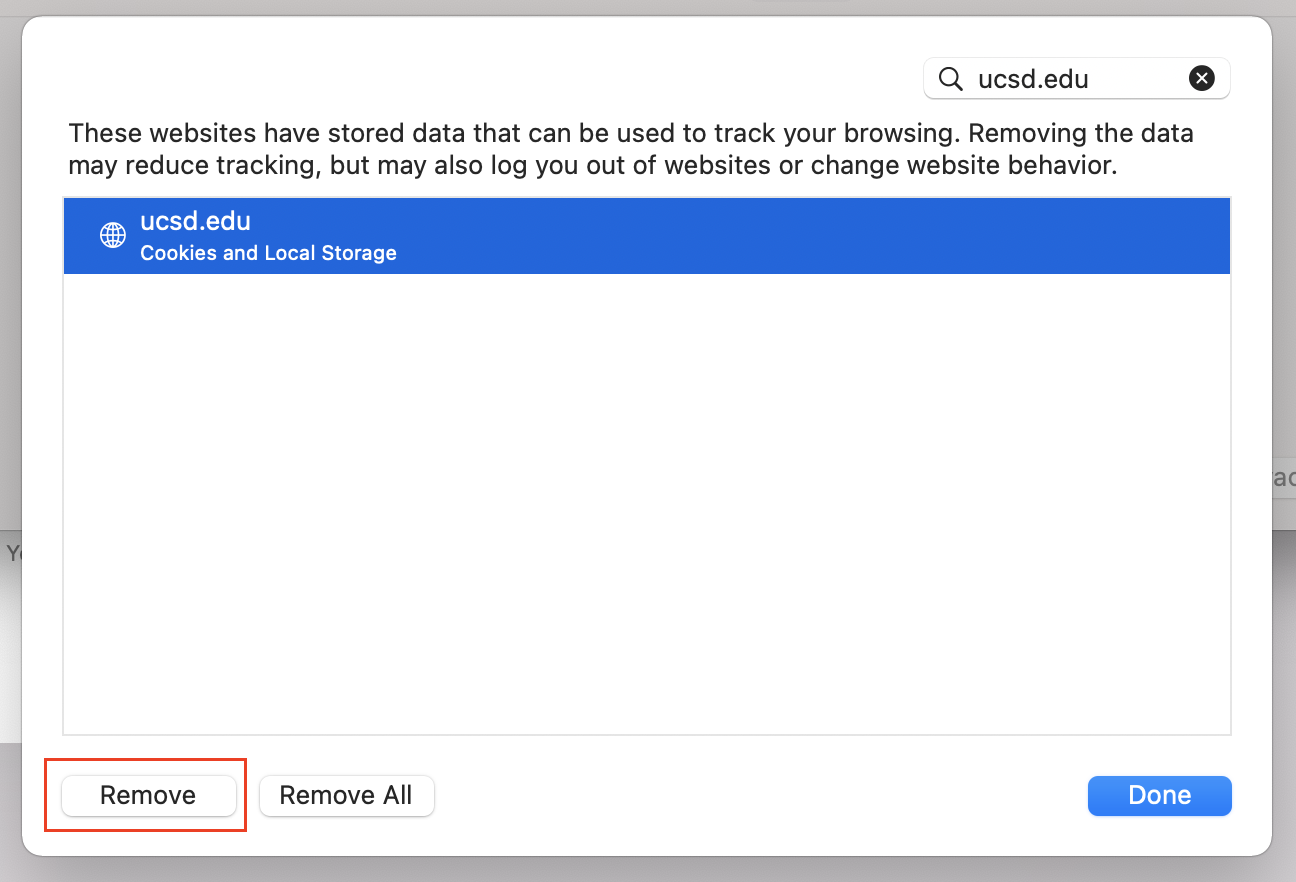The image size is (1296, 882).
Task: Click the website data icon in the selected row
Action: tap(112, 235)
